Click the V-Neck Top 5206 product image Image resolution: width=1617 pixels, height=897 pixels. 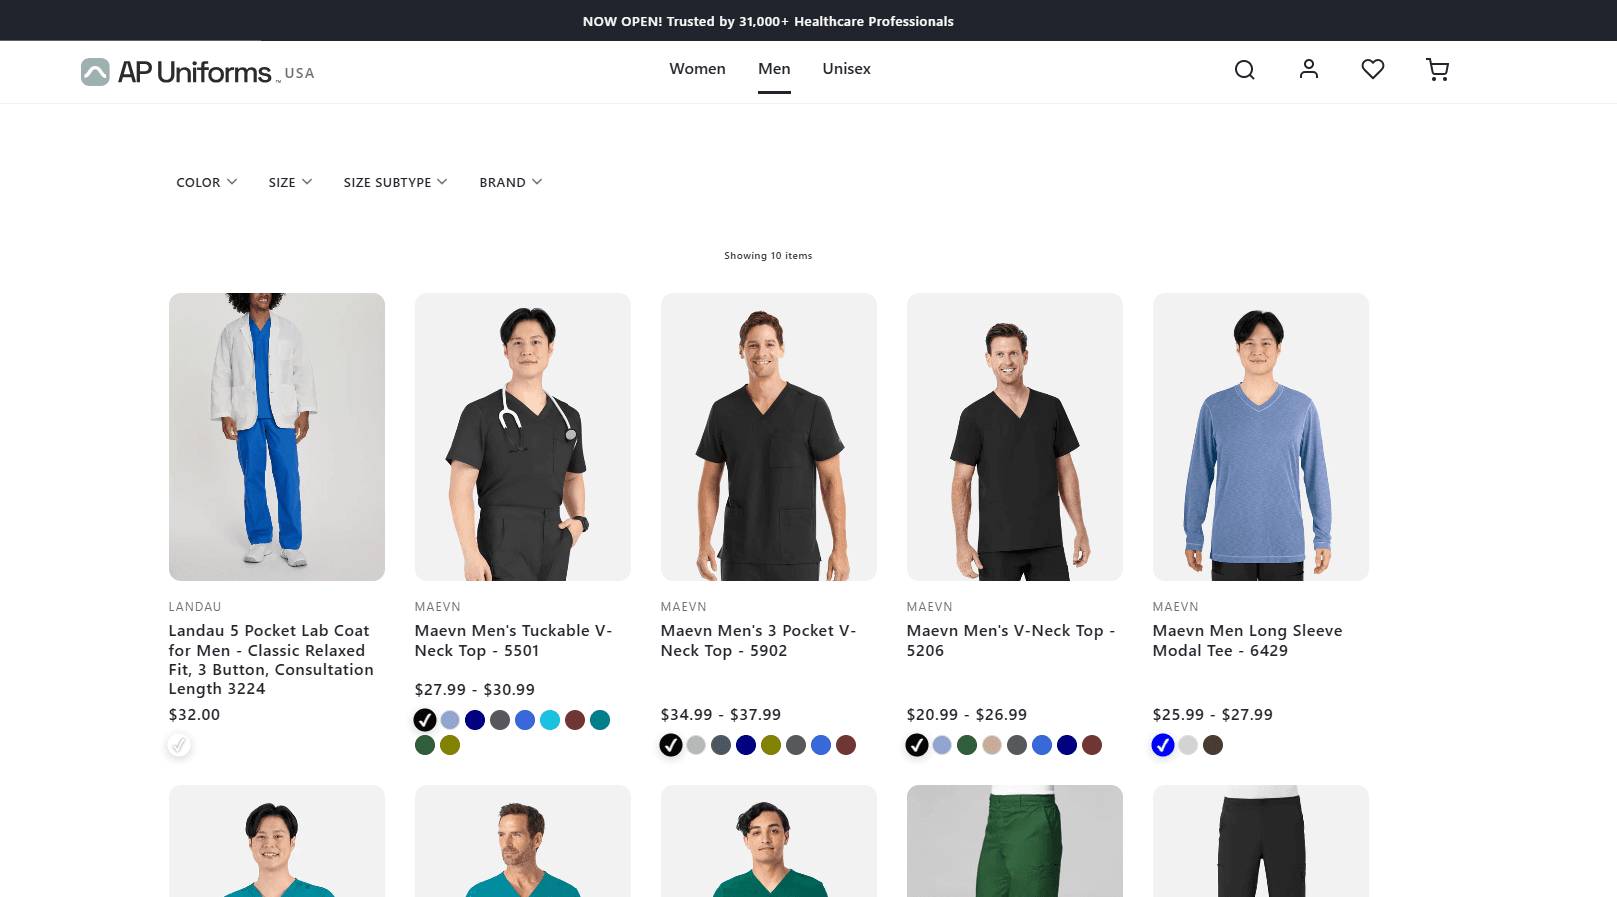pos(1015,437)
